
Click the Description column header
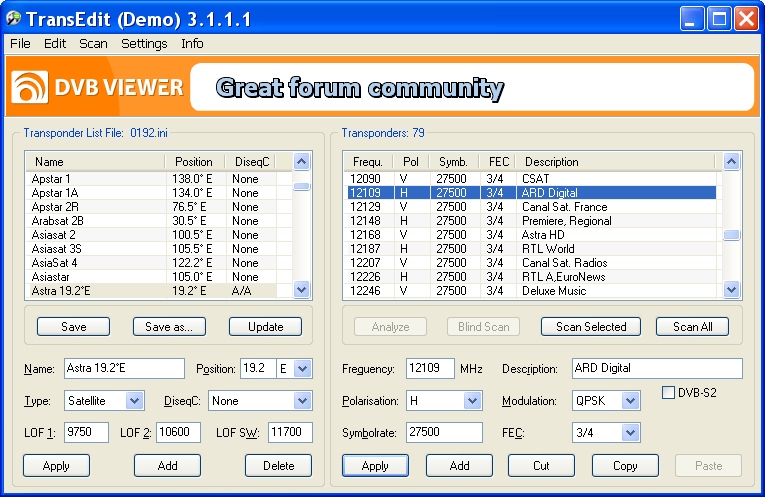pos(616,162)
